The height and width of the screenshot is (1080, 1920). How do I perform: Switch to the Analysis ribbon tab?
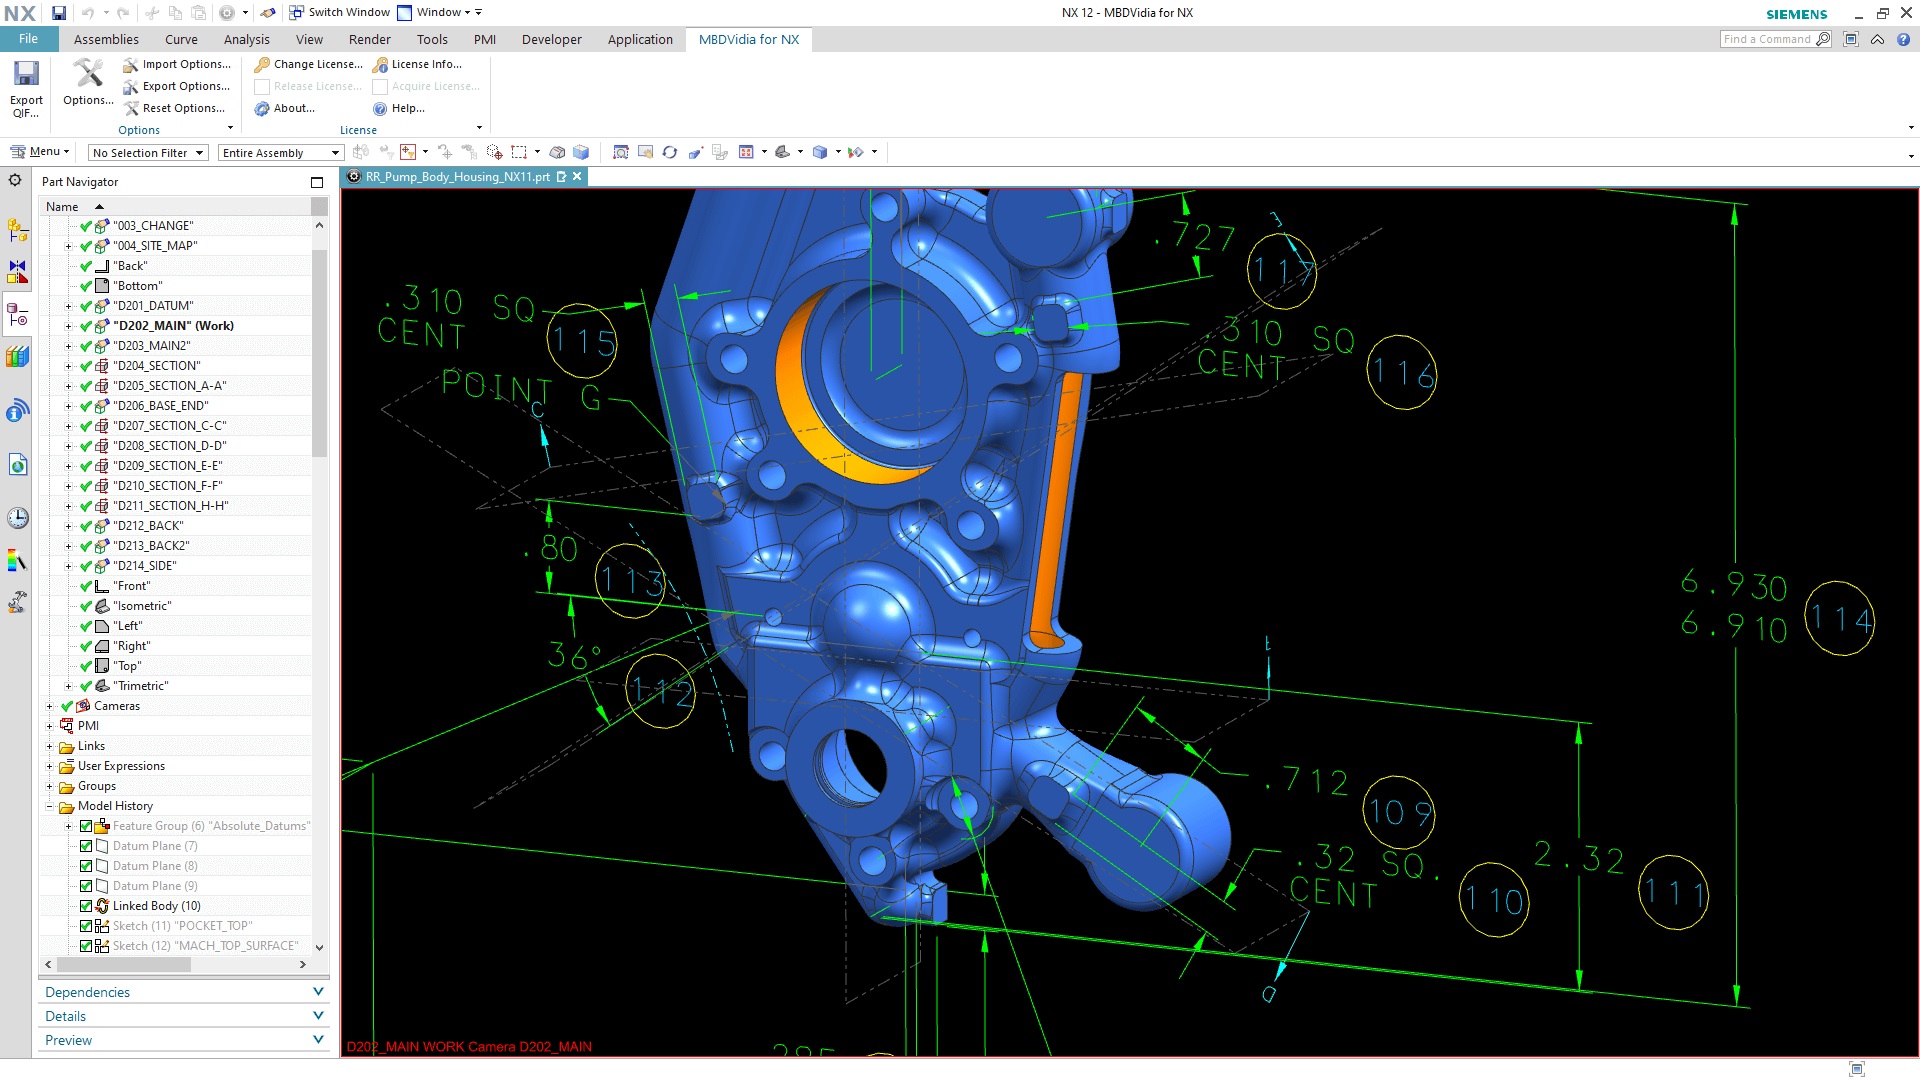pyautogui.click(x=246, y=39)
